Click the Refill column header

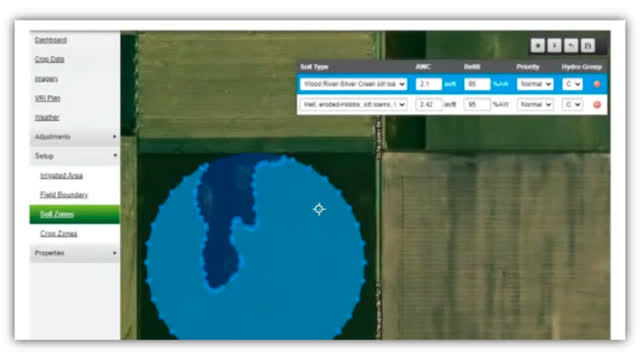(472, 67)
